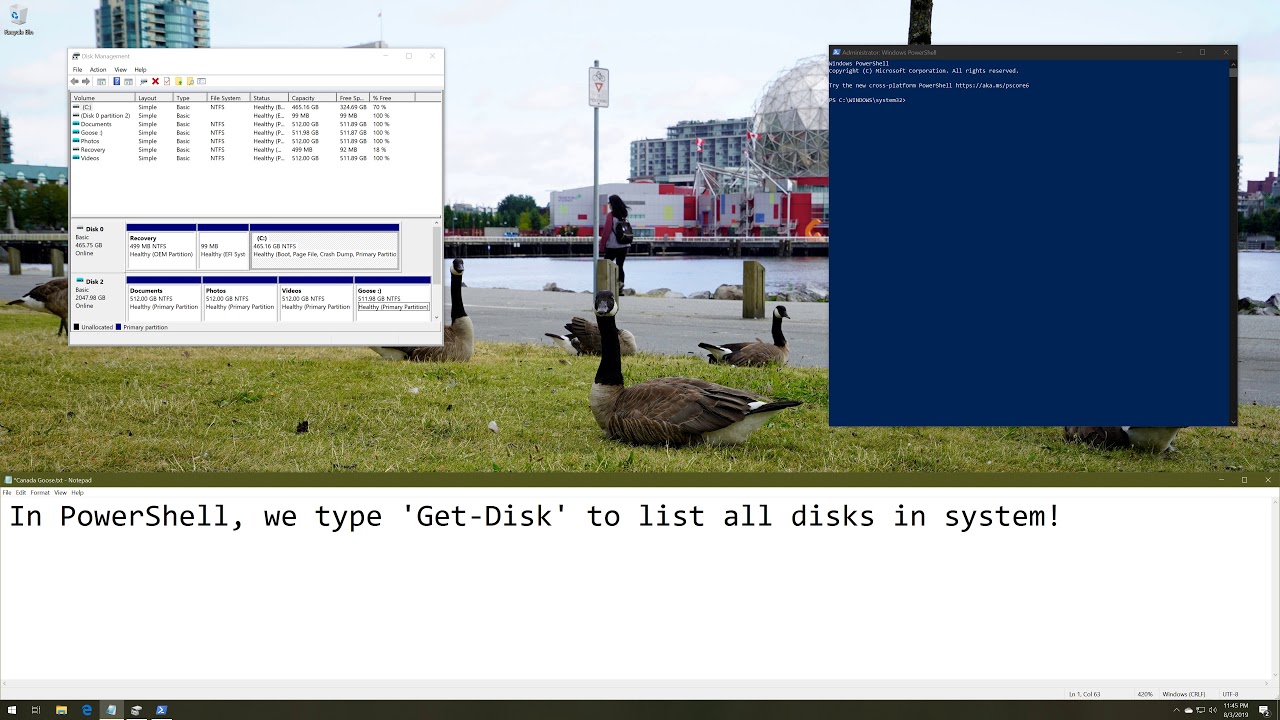Sort by the Capacity column header

pyautogui.click(x=312, y=98)
